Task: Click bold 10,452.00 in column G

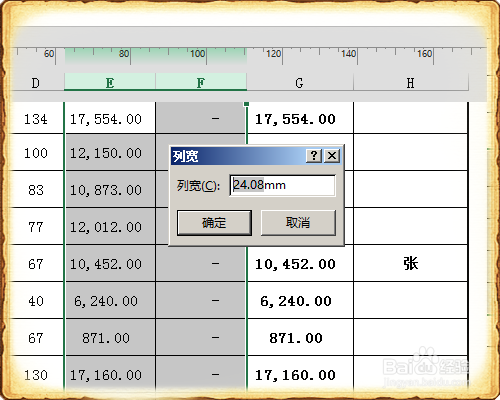Action: [300, 264]
